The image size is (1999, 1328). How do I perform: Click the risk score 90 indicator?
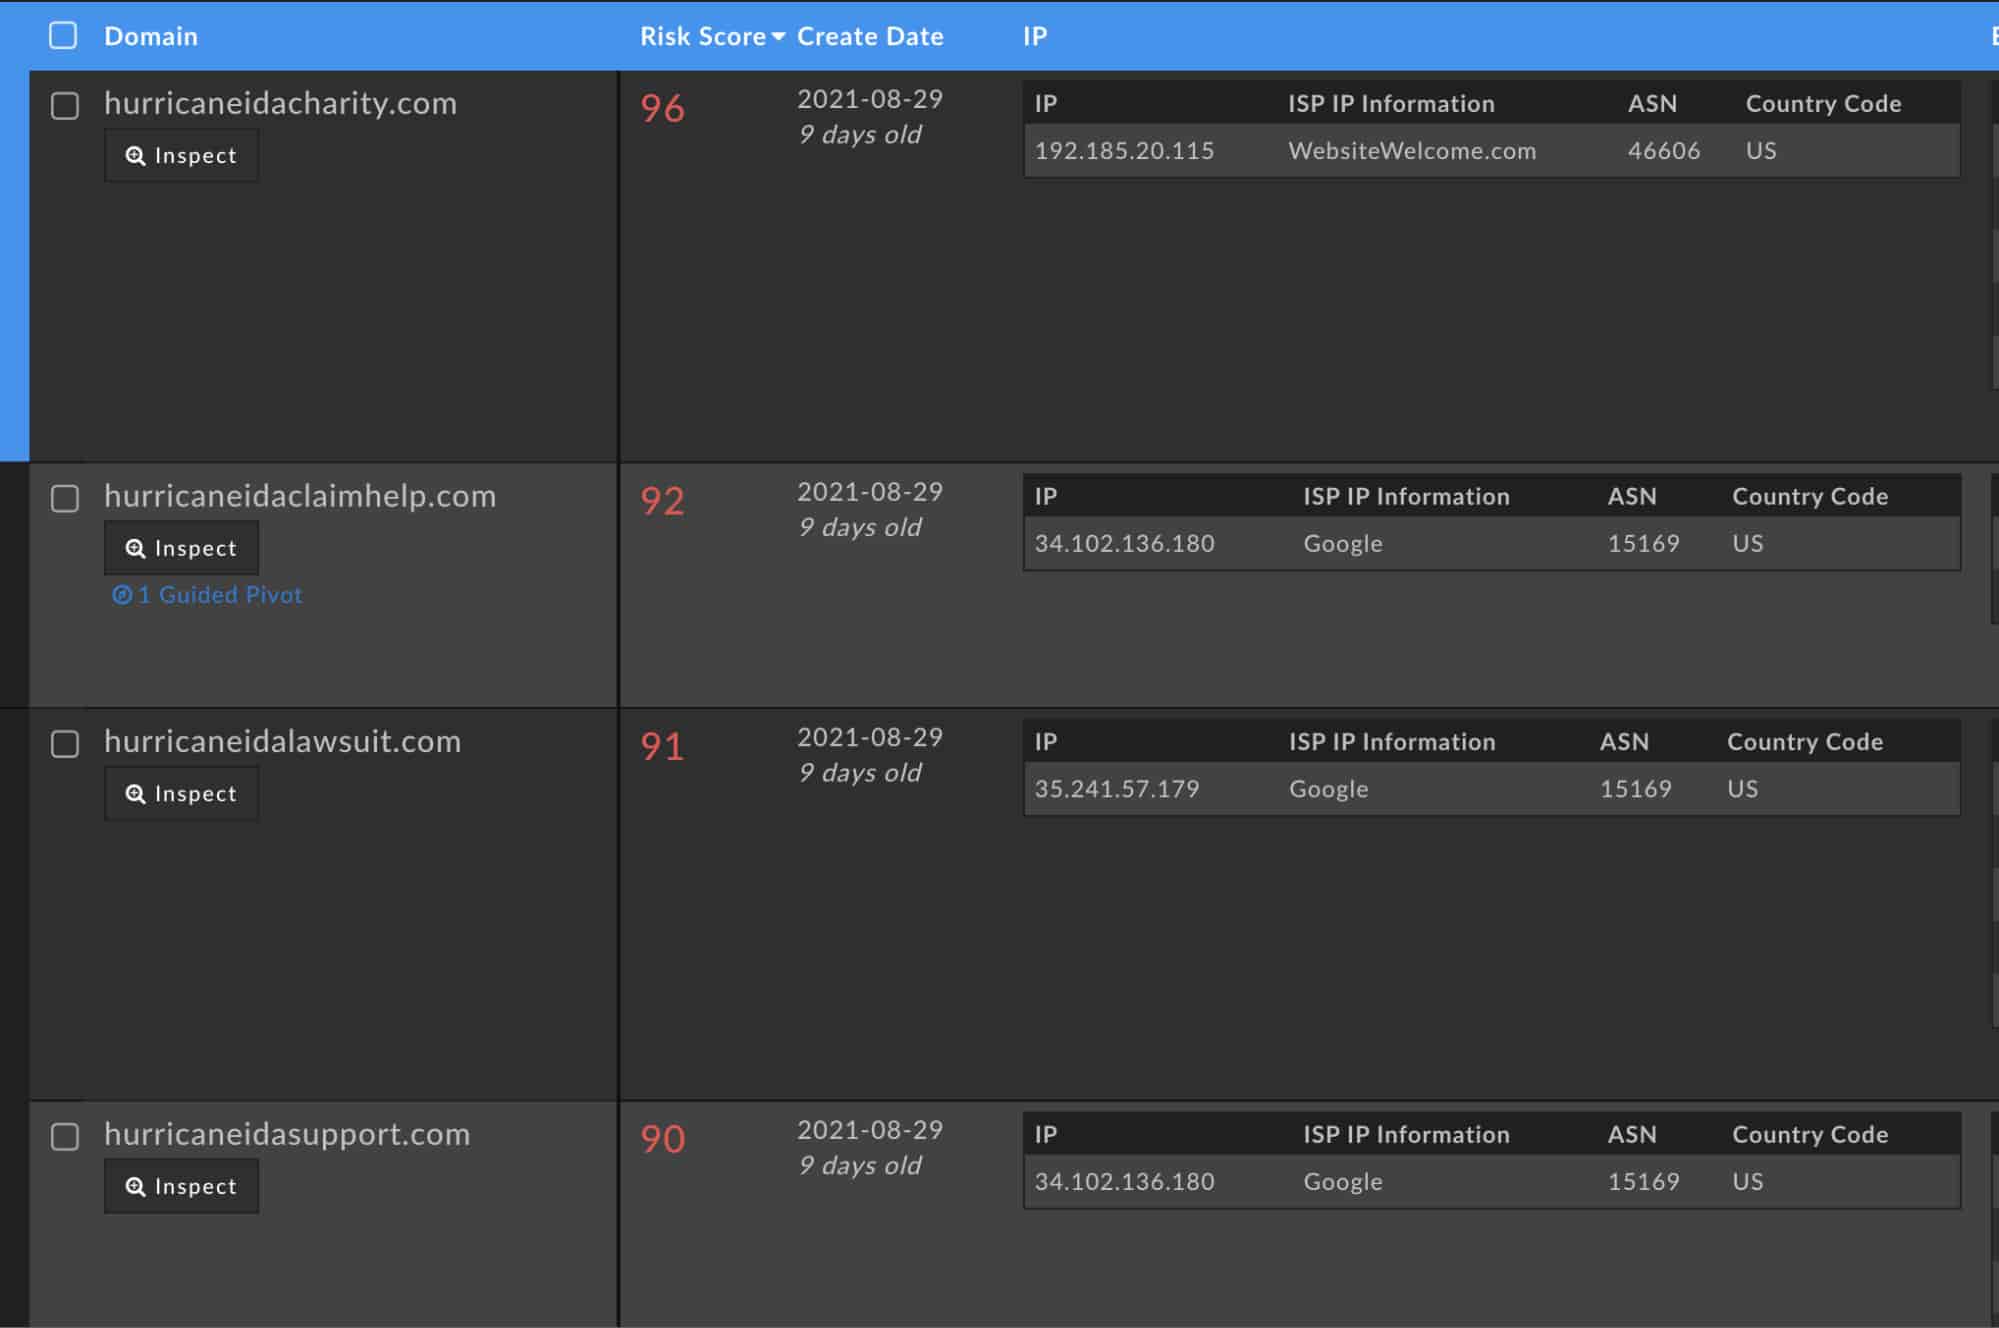tap(663, 1139)
